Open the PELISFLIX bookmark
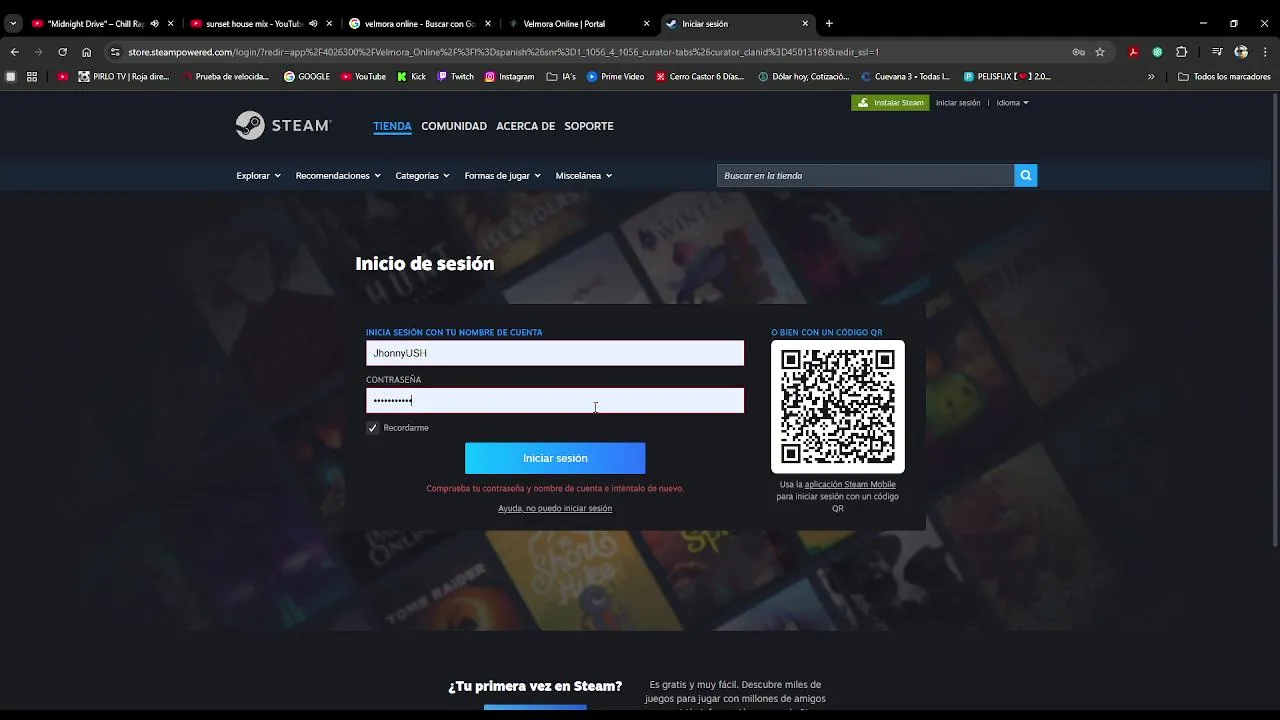The height and width of the screenshot is (720, 1280). 1008,76
